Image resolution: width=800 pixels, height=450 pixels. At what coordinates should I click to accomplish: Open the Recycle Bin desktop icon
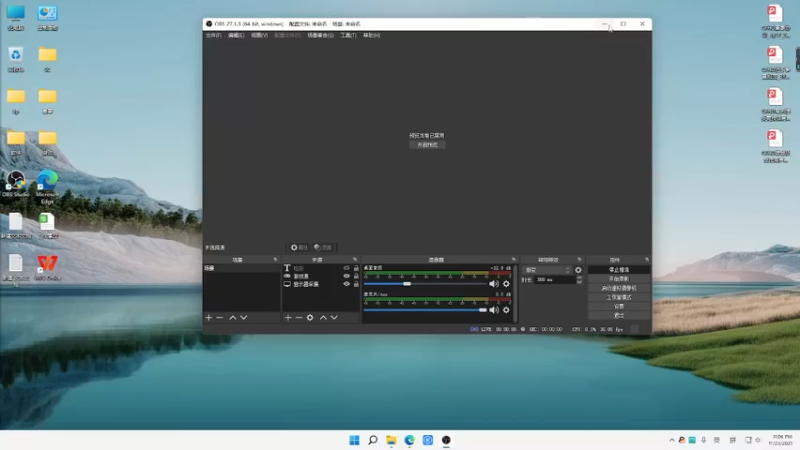(16, 59)
